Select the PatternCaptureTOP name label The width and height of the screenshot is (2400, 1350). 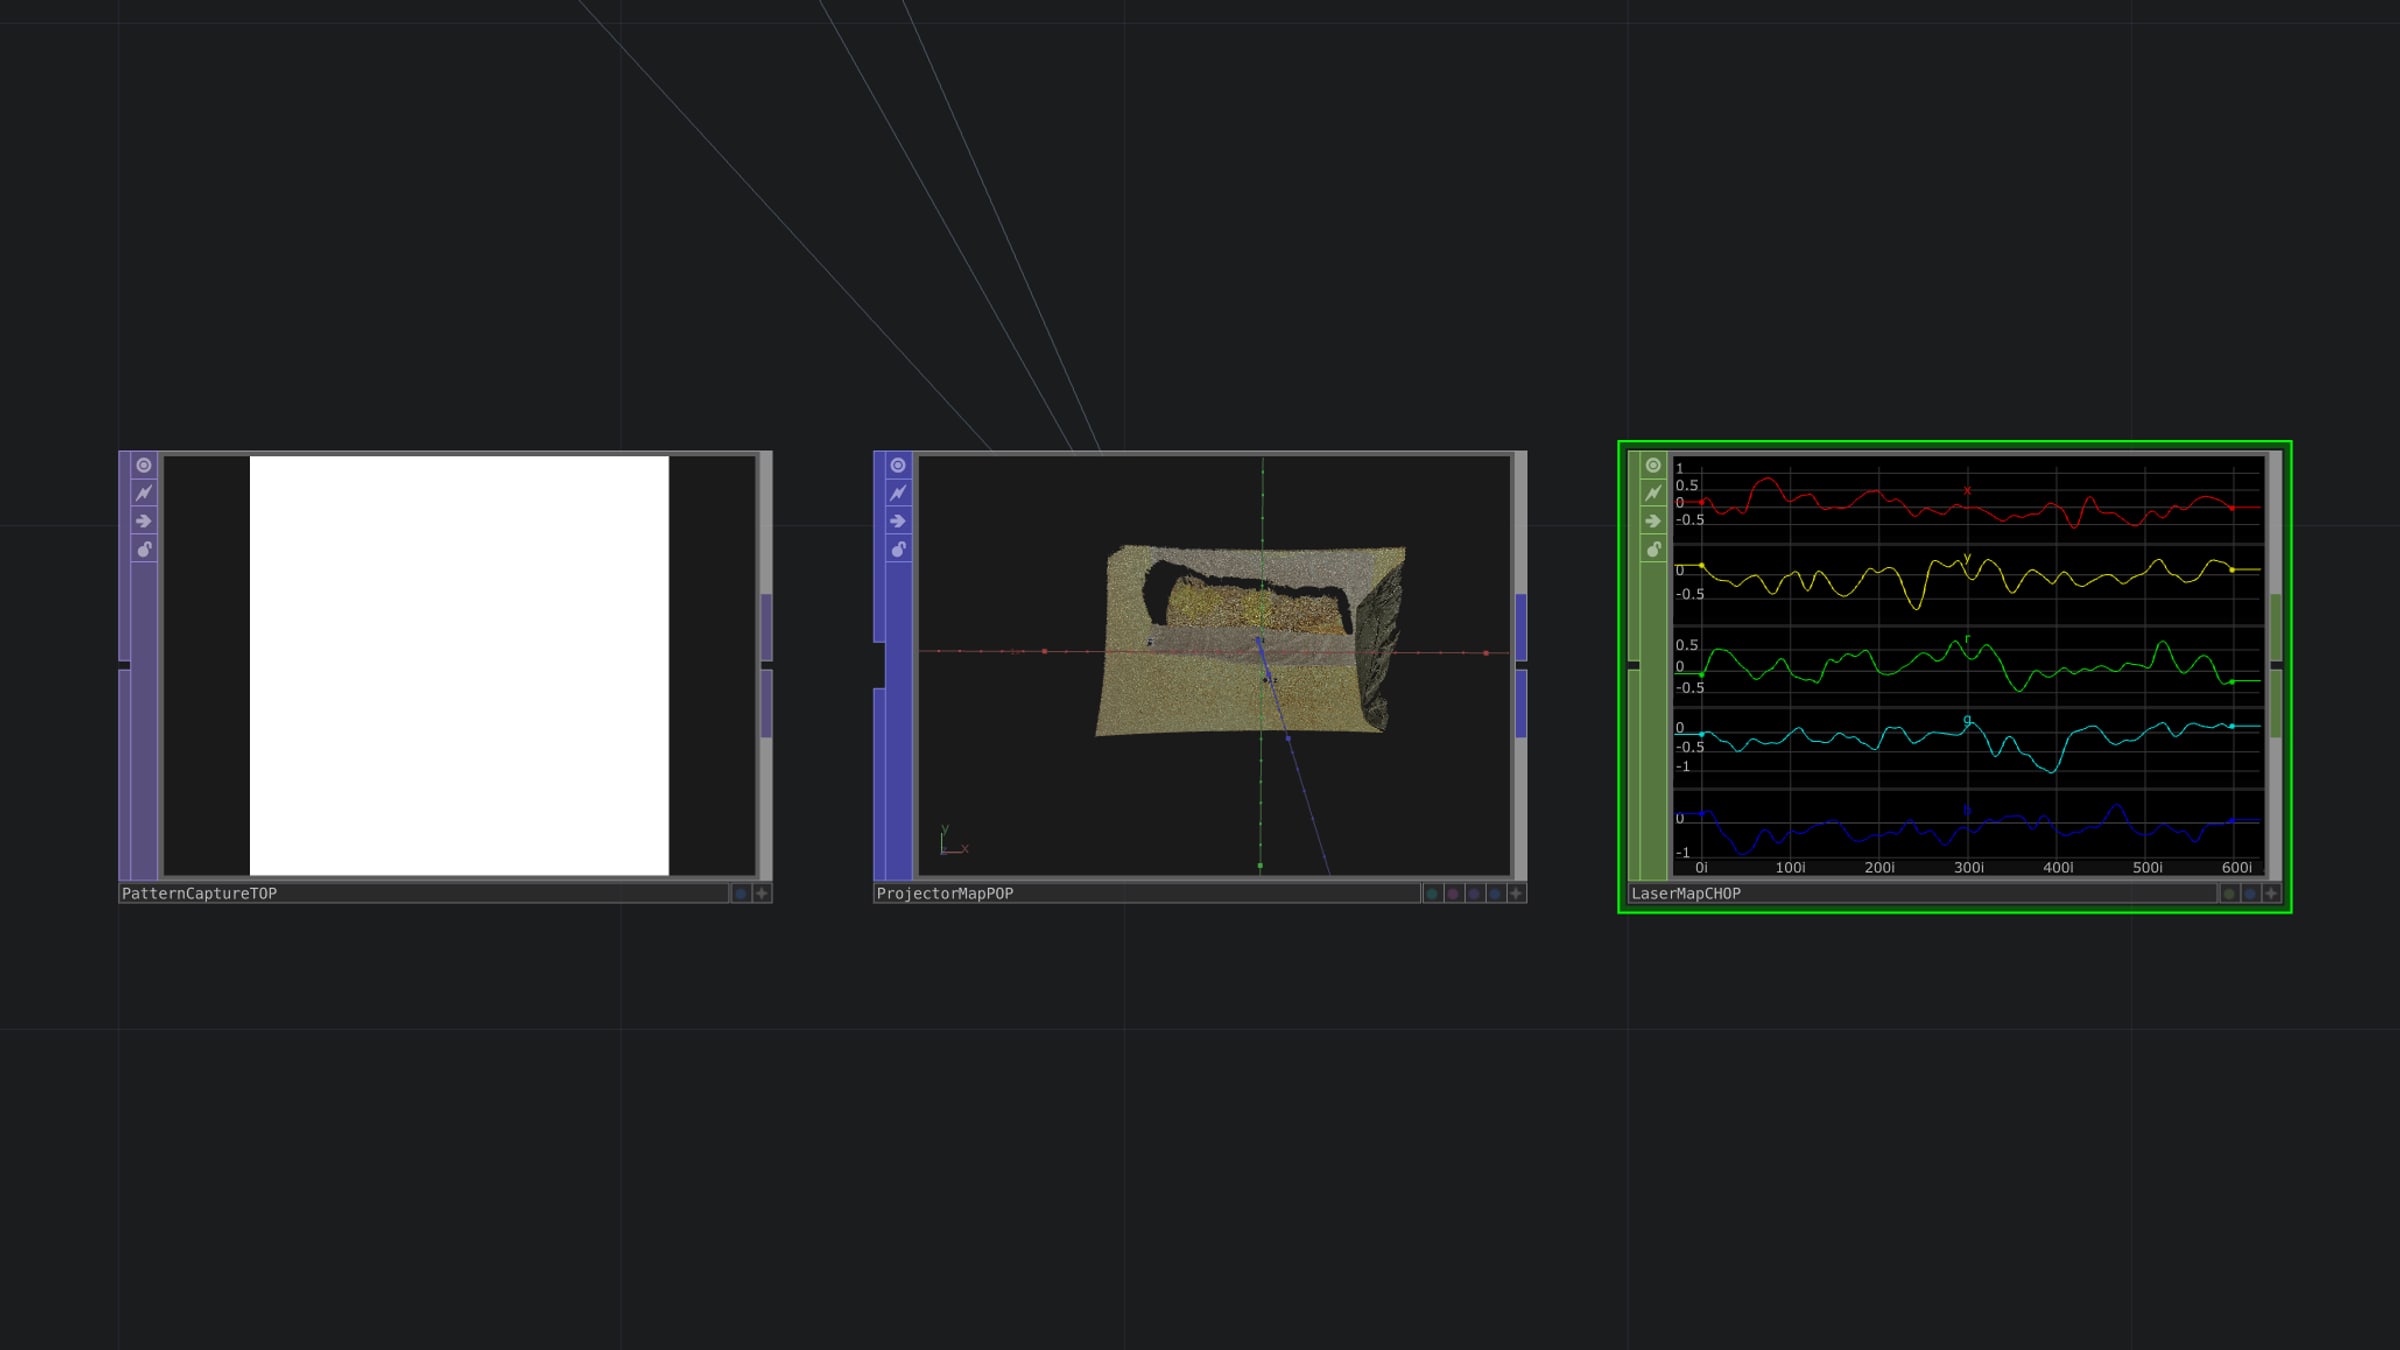click(199, 894)
